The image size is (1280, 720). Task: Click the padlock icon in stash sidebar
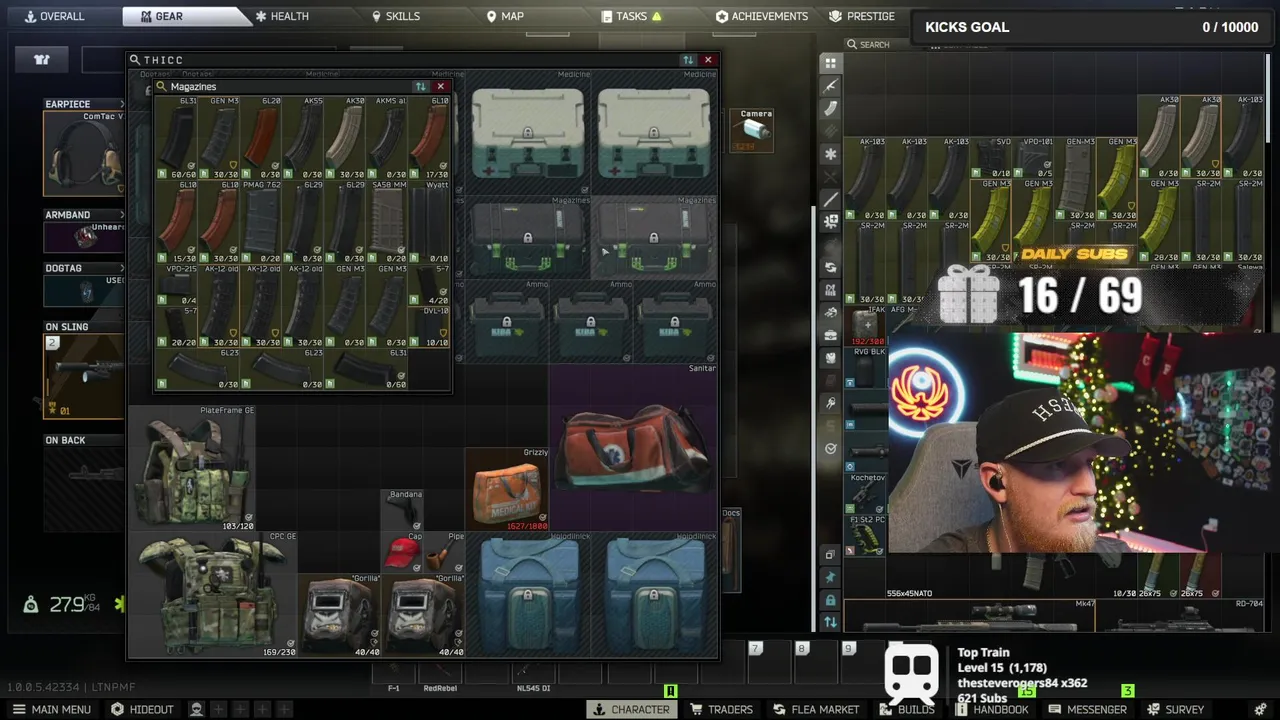[x=830, y=600]
